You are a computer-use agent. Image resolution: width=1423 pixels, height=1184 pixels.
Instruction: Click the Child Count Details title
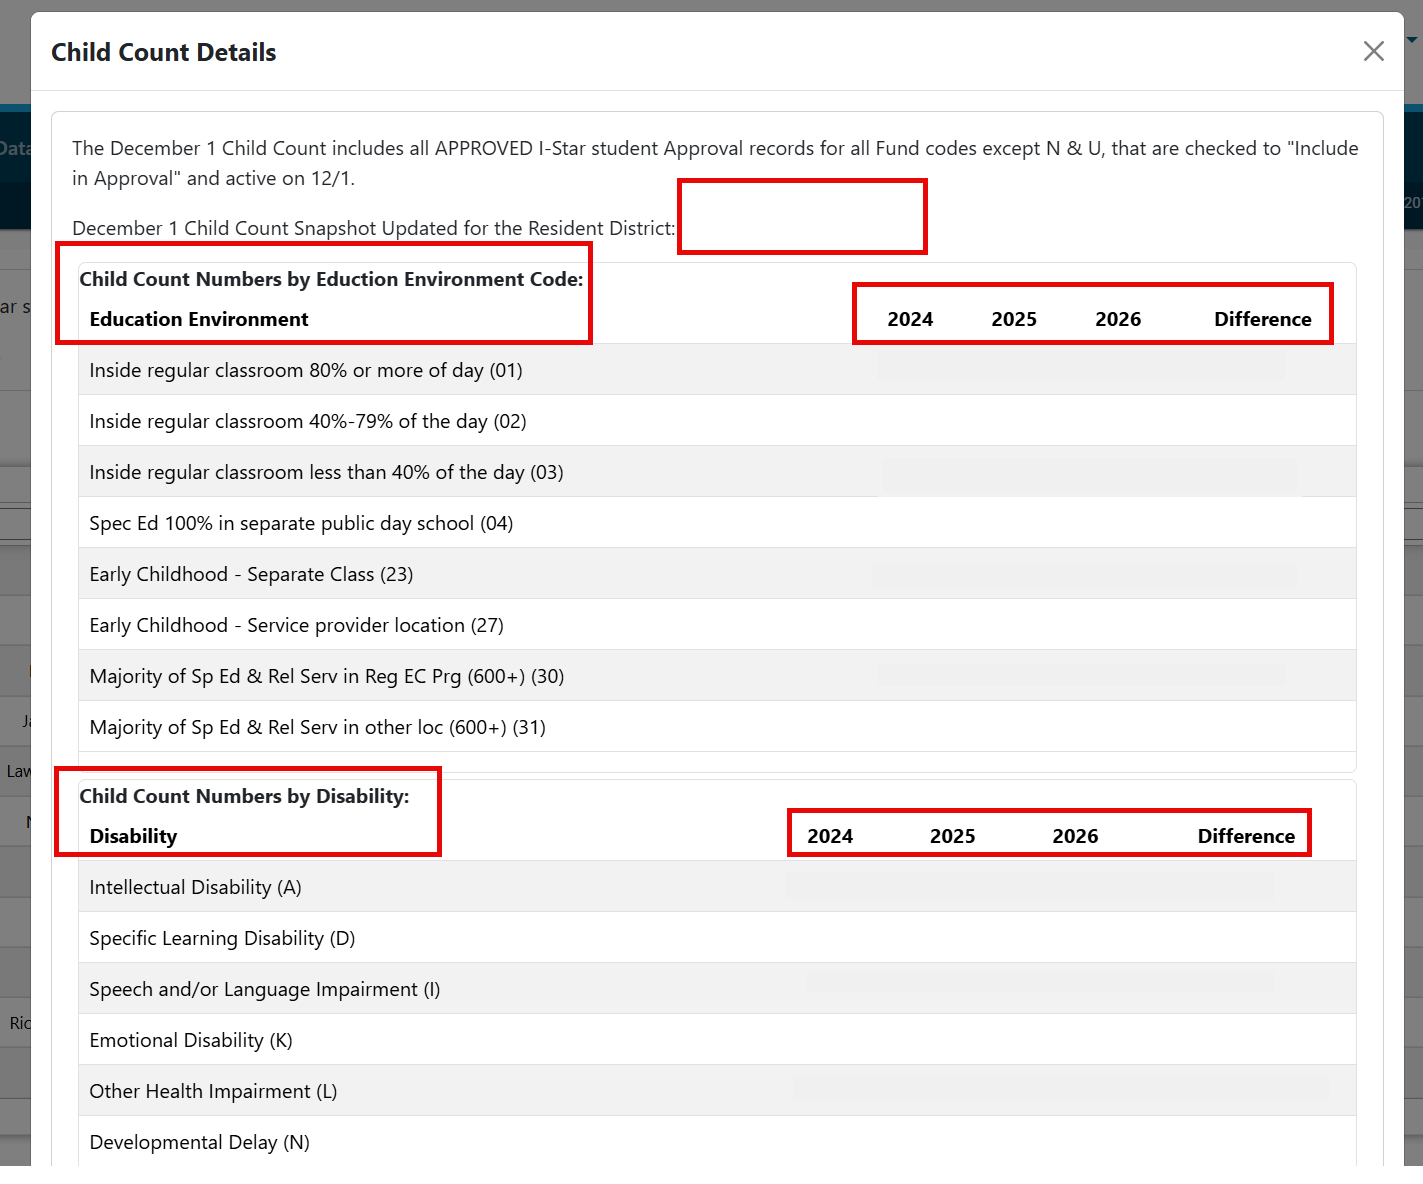click(164, 52)
